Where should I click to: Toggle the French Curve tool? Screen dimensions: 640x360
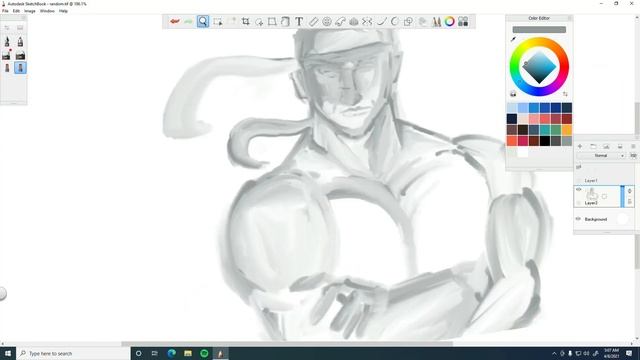(340, 22)
